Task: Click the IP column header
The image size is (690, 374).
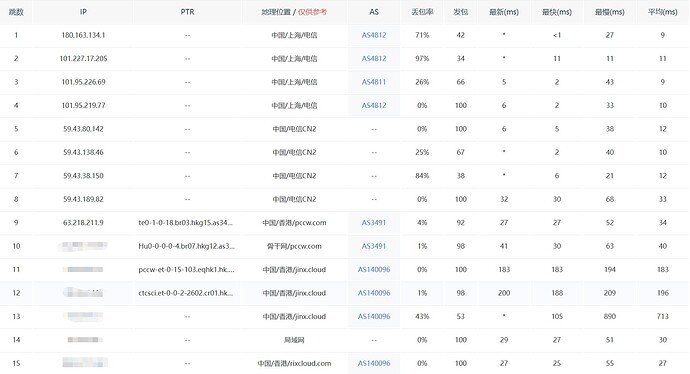Action: [83, 12]
